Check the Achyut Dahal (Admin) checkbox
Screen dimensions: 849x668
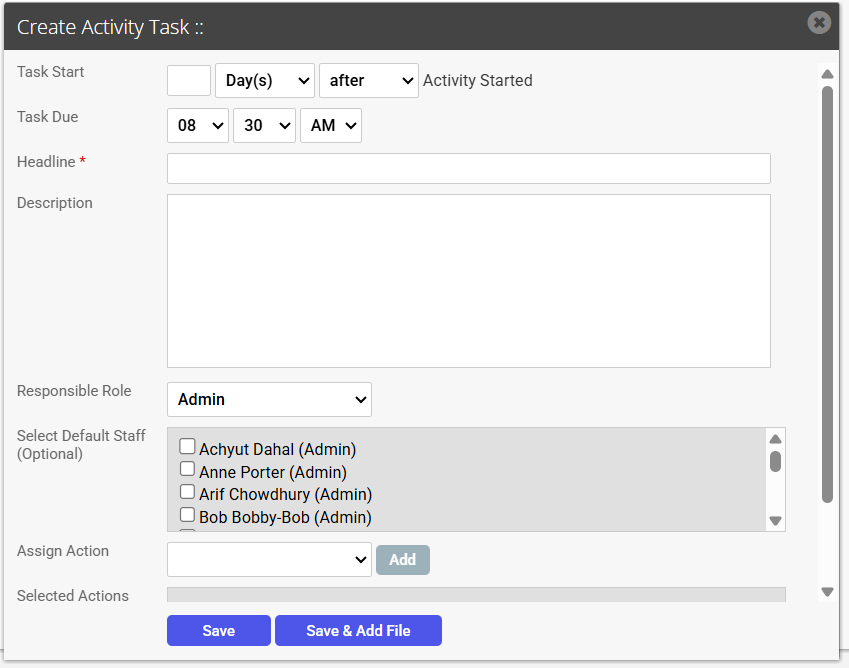coord(187,447)
